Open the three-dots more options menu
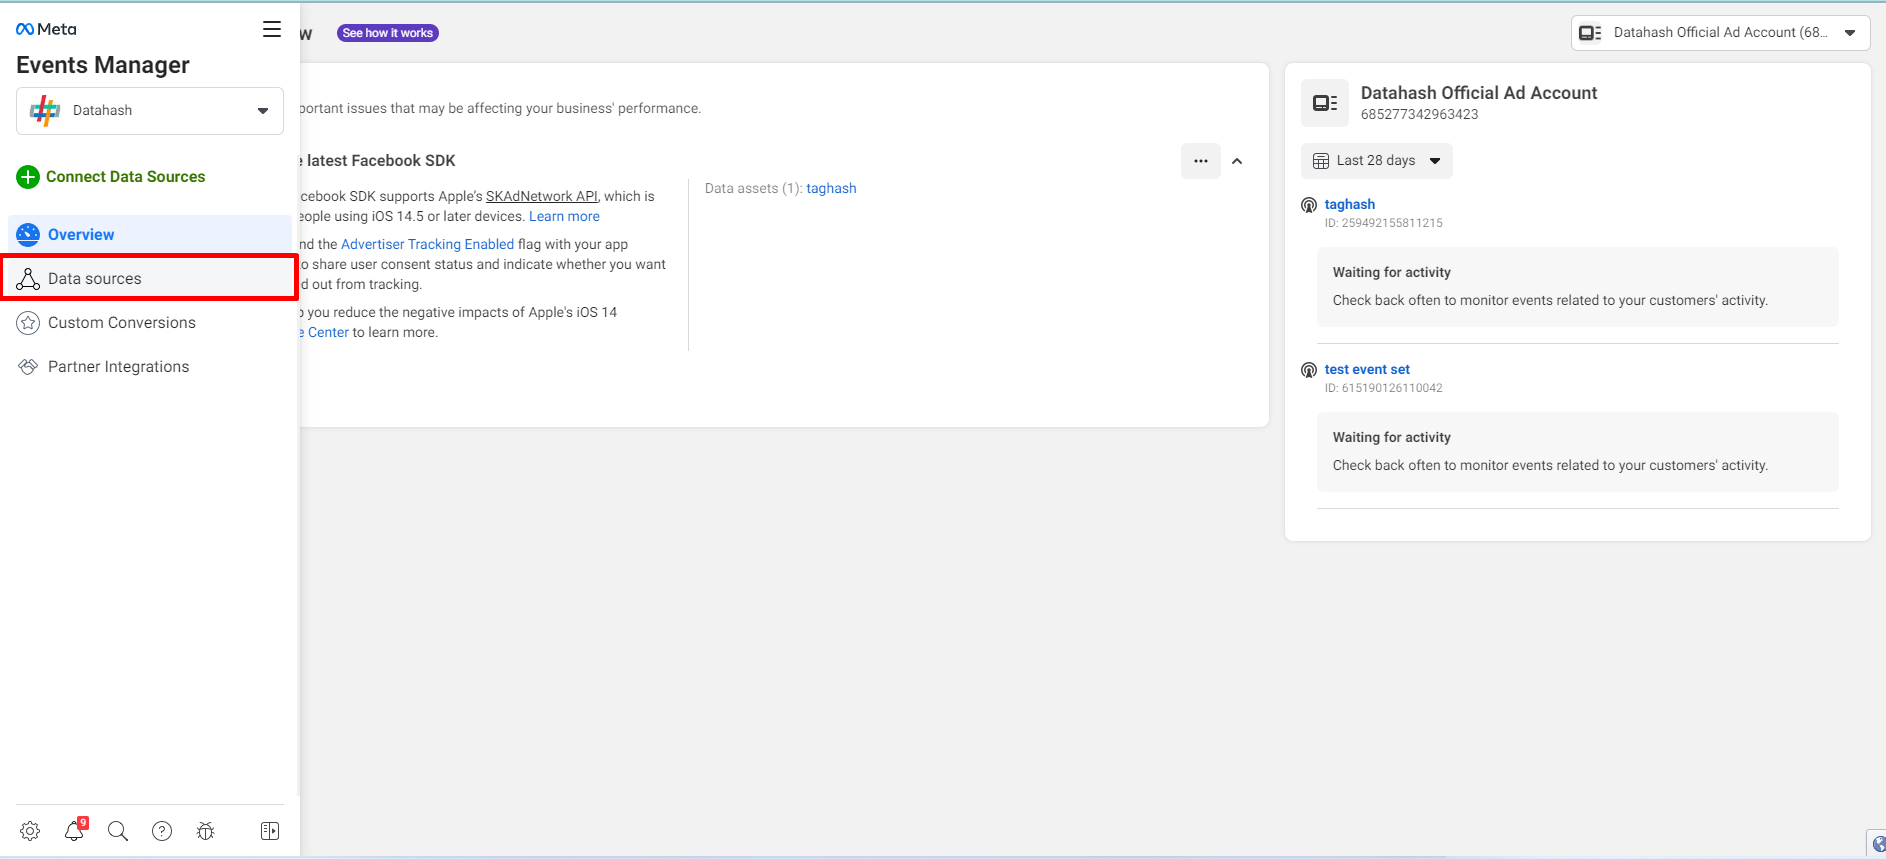The image size is (1886, 859). tap(1201, 161)
